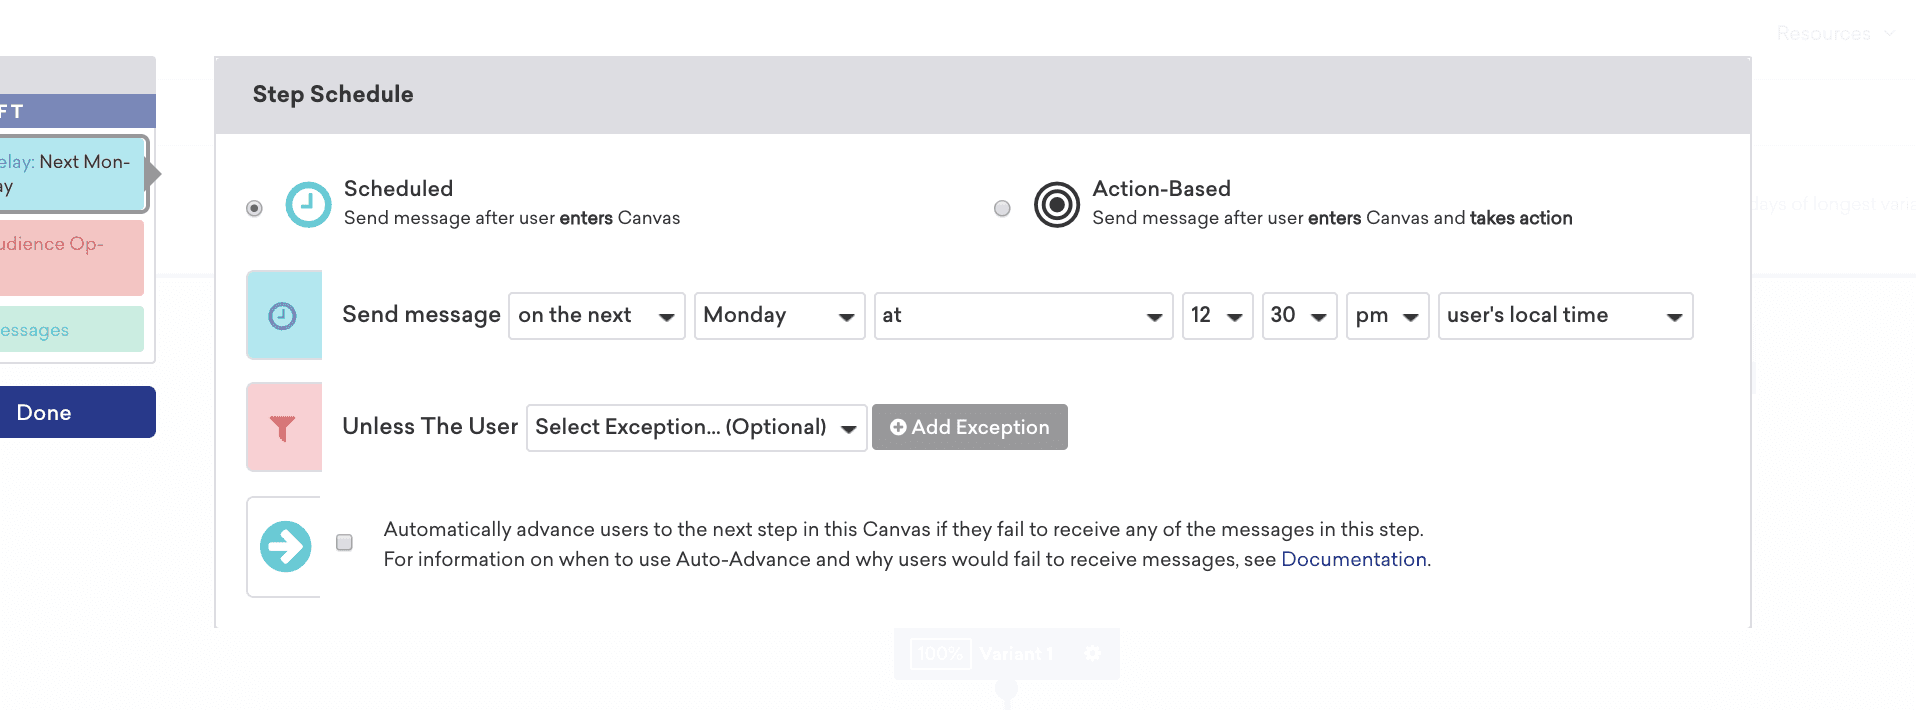Click the red funnel exception icon

pos(284,427)
